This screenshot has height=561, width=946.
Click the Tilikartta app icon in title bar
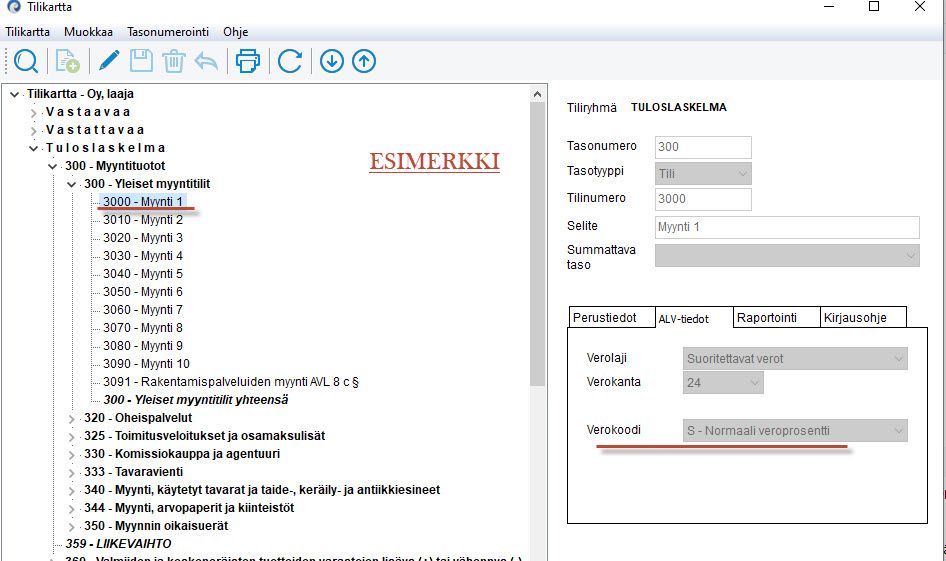[x=13, y=7]
